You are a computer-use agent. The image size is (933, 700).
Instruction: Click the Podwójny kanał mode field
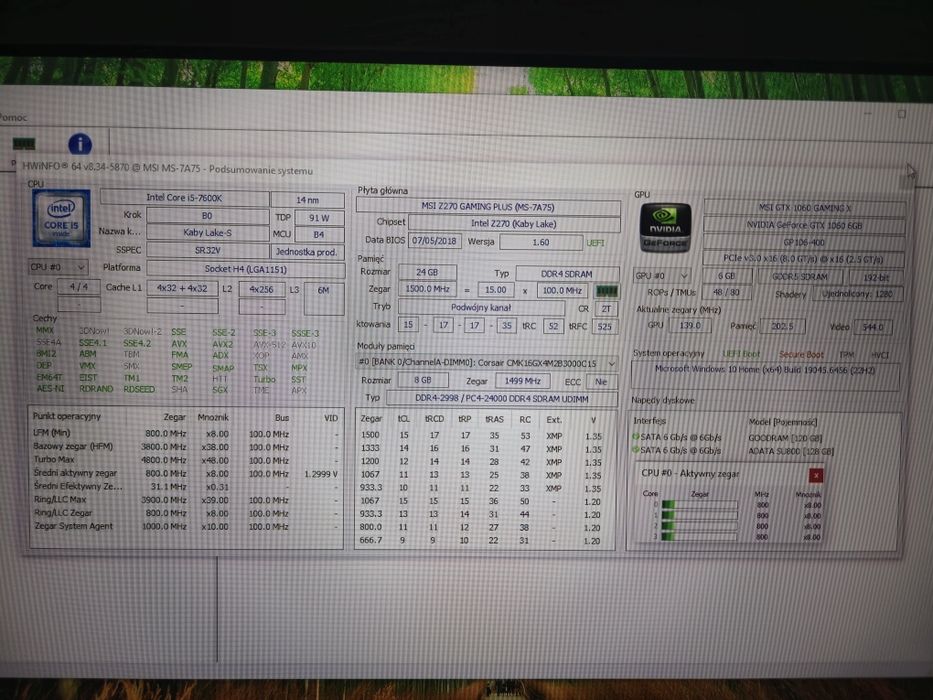[x=481, y=308]
